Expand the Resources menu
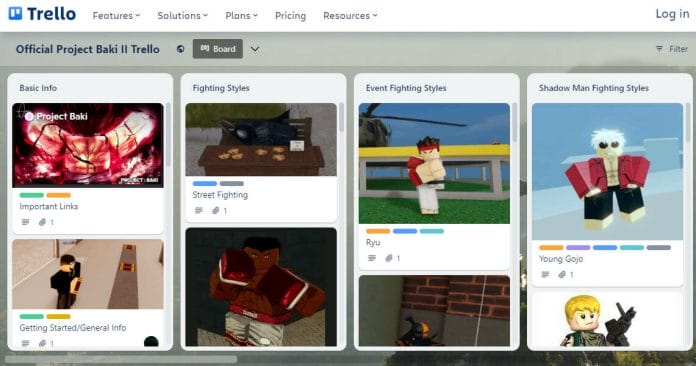The image size is (696, 366). click(350, 16)
